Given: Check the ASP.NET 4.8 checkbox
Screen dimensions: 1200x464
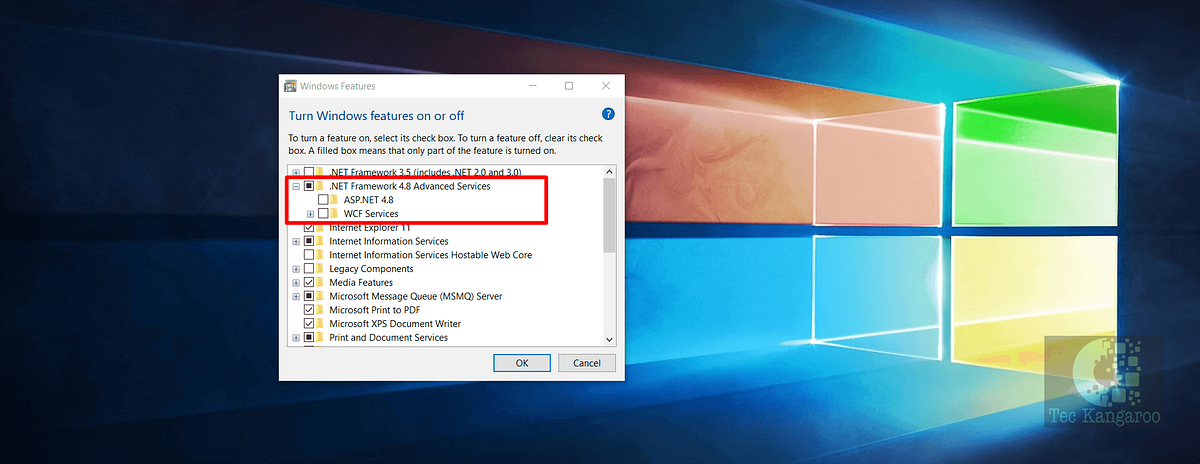Looking at the screenshot, I should point(323,200).
